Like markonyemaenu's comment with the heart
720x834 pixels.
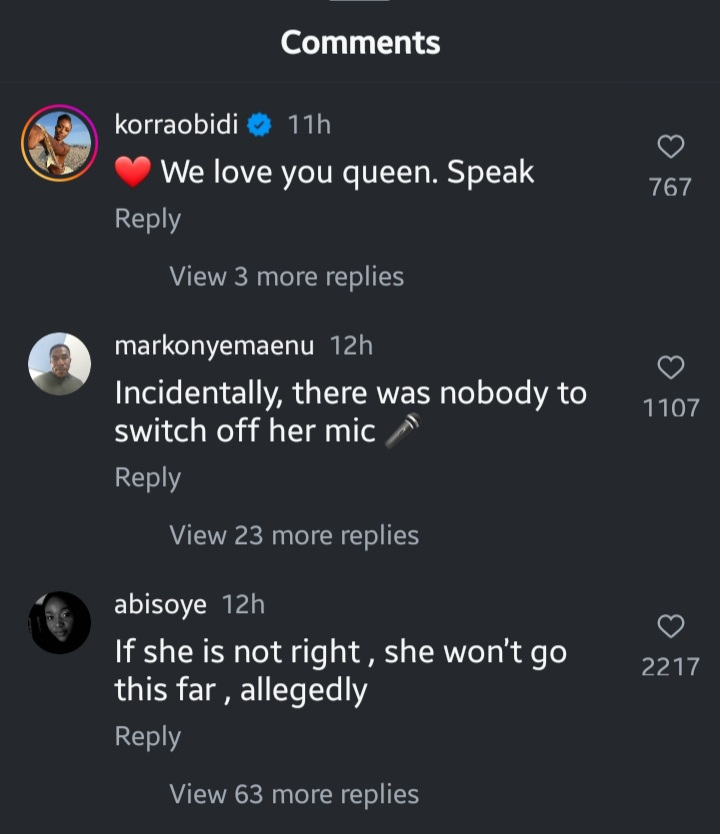670,368
